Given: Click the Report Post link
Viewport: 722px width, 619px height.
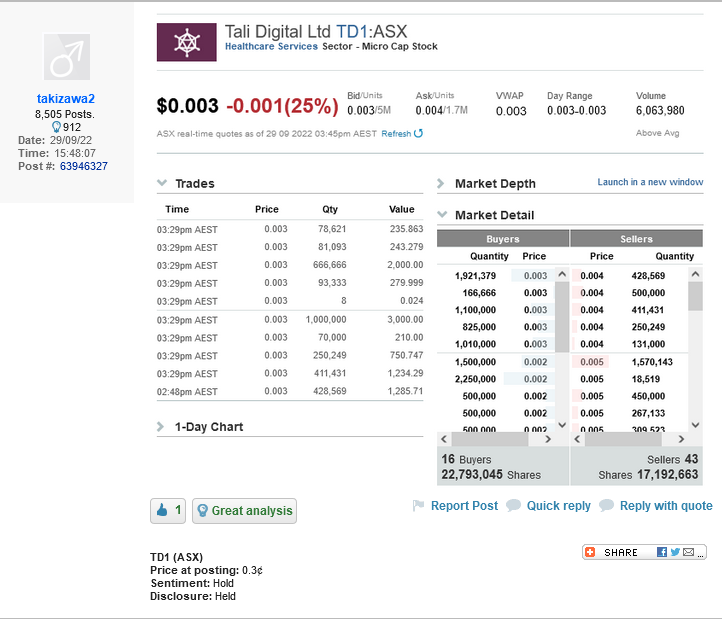Looking at the screenshot, I should tap(464, 506).
